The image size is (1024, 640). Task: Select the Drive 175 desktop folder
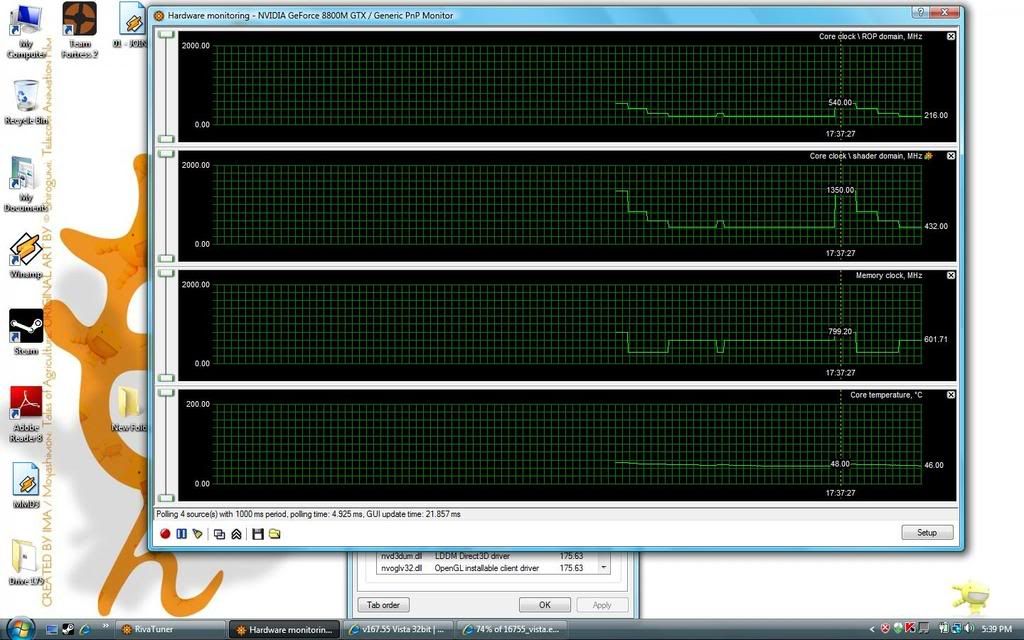click(x=26, y=562)
